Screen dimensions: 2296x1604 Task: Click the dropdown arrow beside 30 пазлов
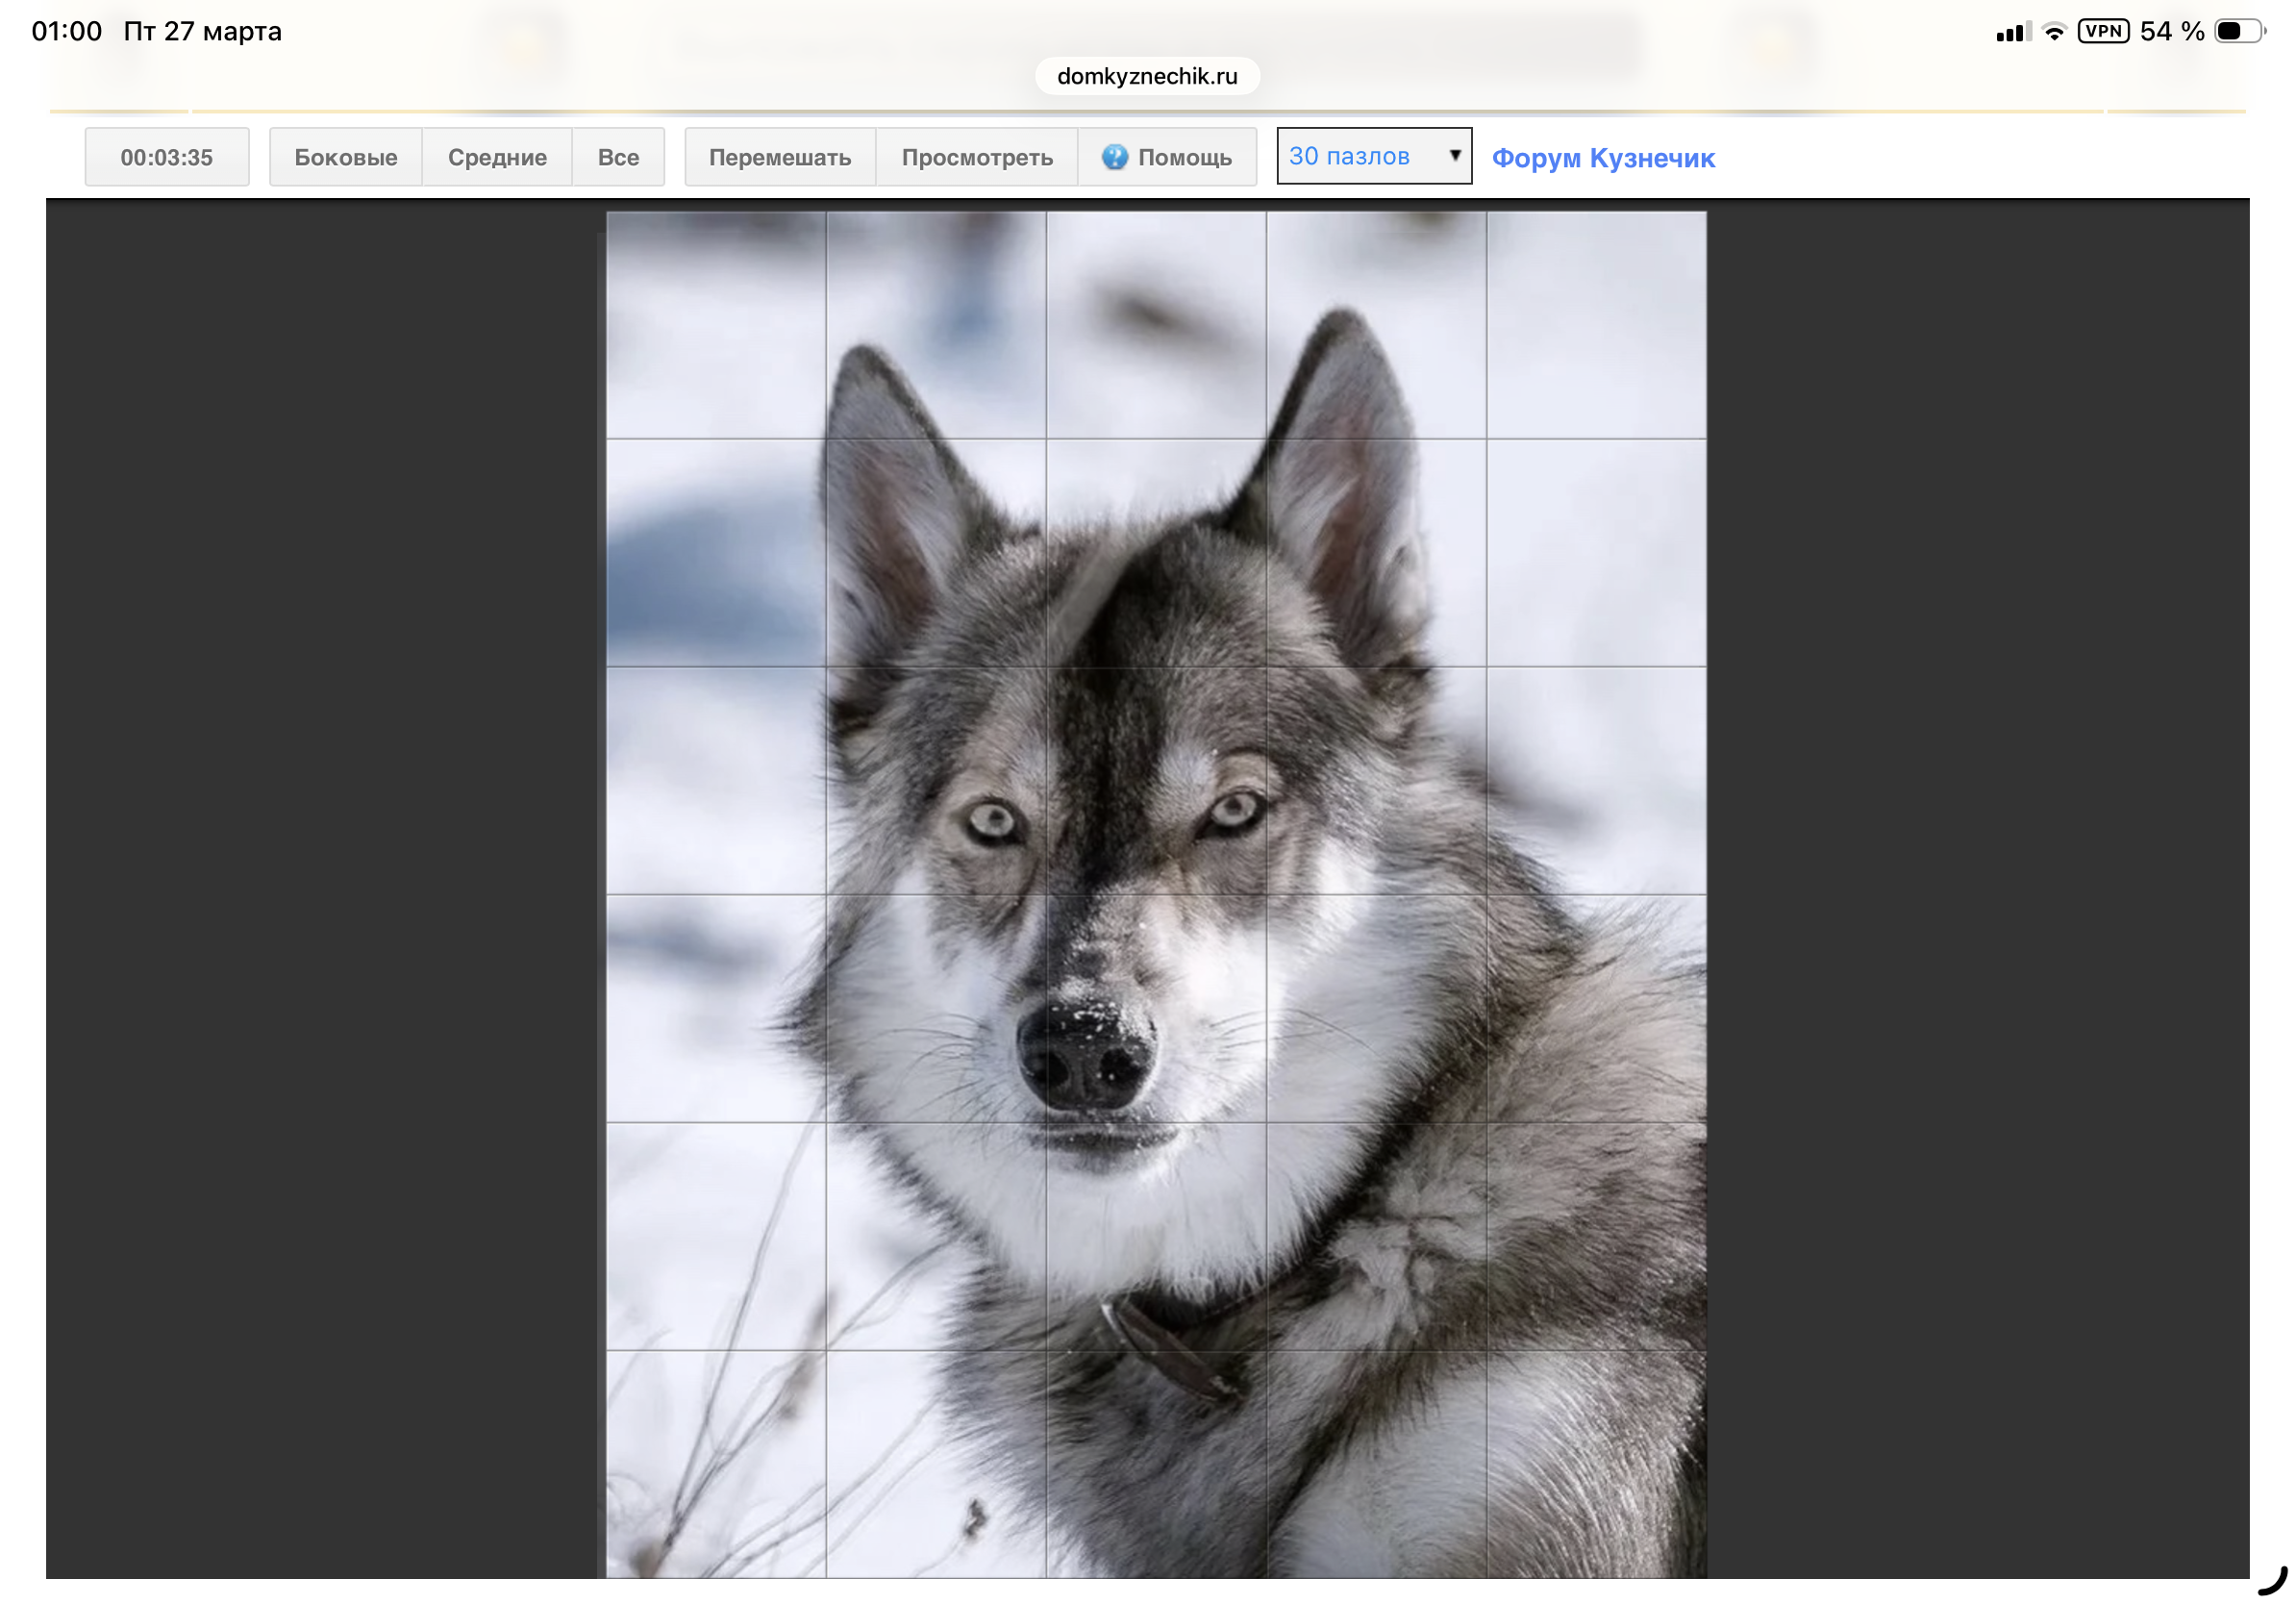point(1455,155)
